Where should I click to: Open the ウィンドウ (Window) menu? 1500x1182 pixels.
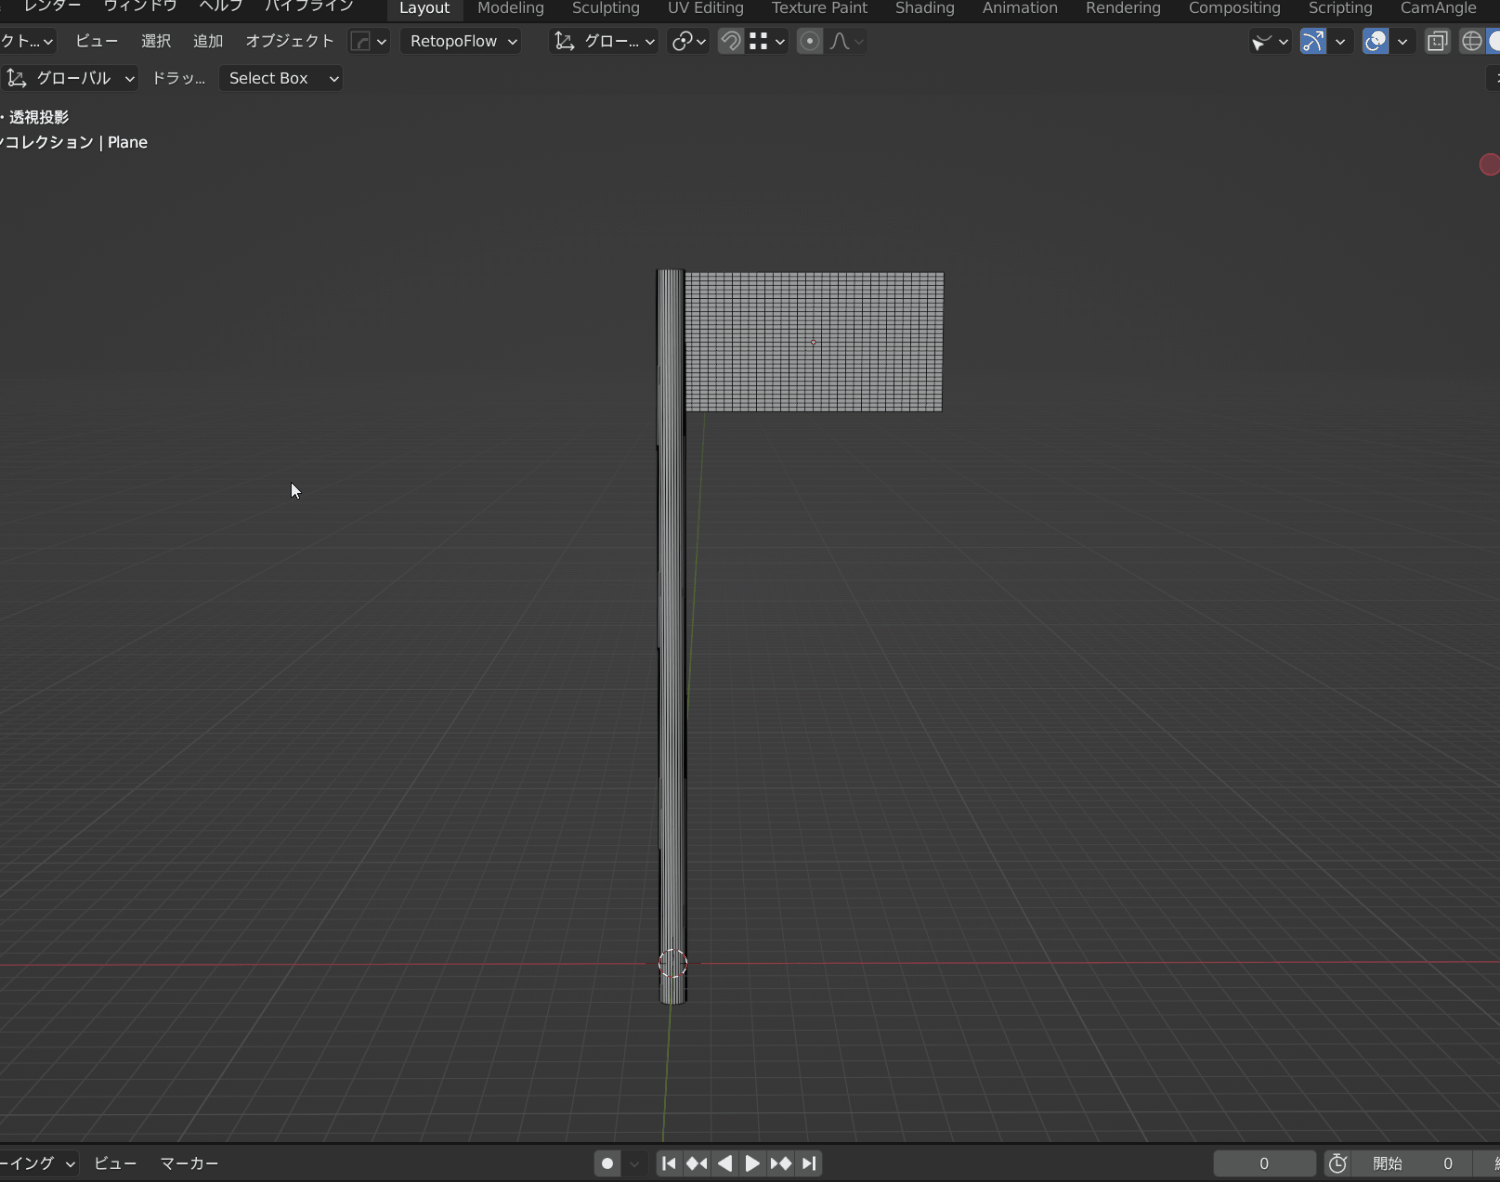click(140, 6)
